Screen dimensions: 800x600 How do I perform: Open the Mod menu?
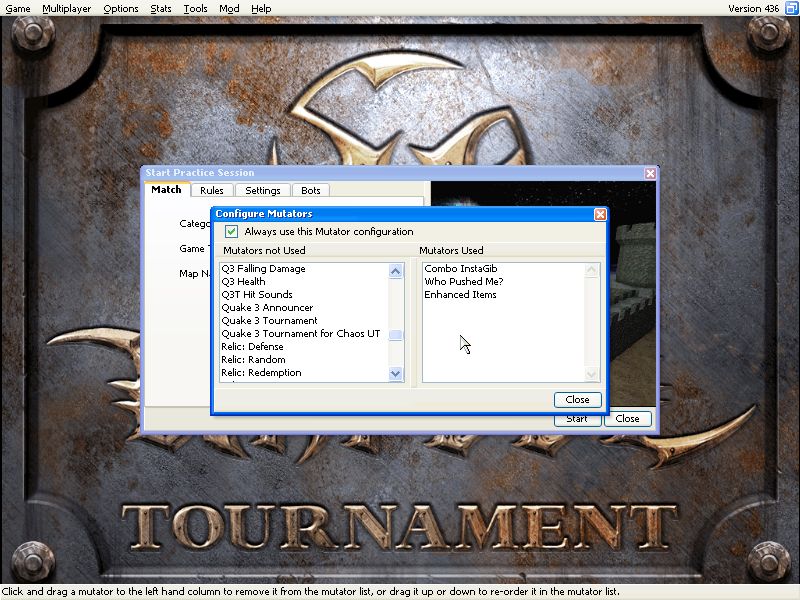tap(229, 8)
